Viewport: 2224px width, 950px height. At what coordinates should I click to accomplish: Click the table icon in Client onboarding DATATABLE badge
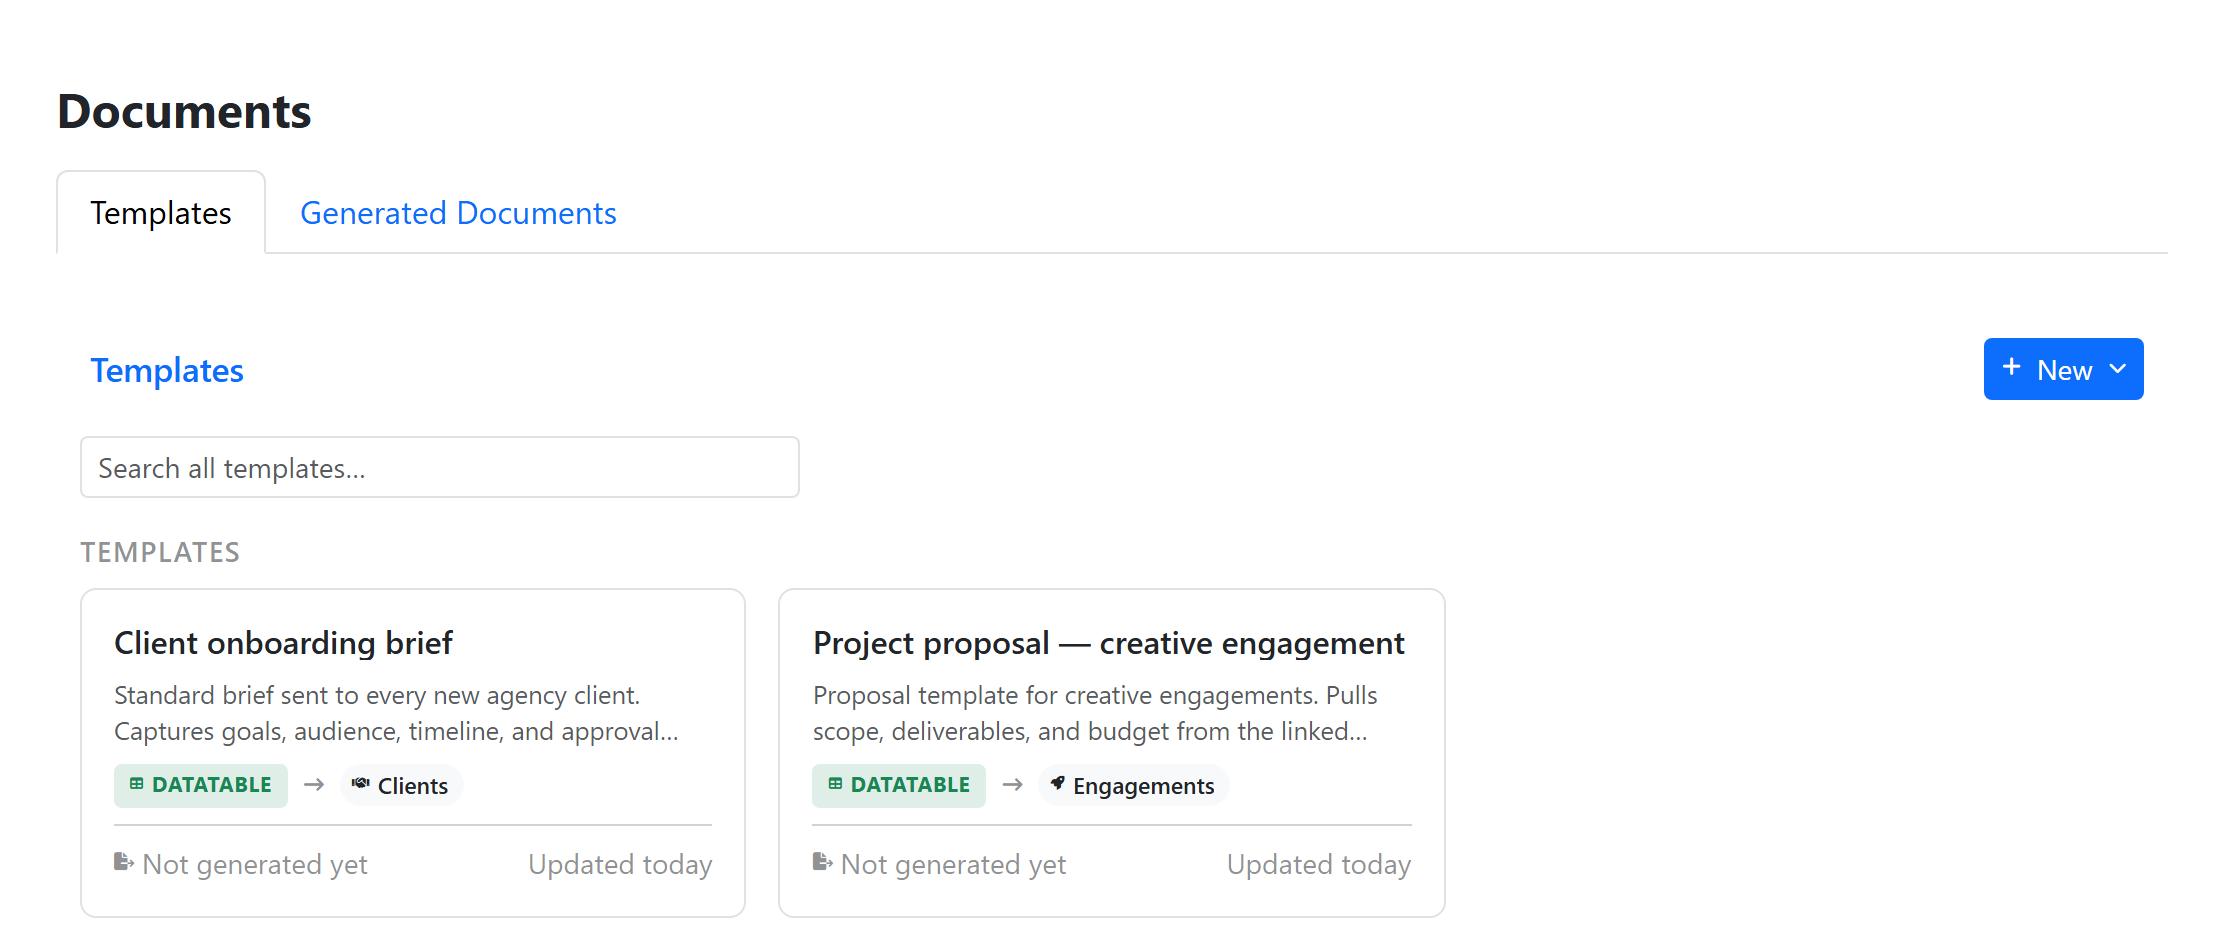[x=137, y=784]
